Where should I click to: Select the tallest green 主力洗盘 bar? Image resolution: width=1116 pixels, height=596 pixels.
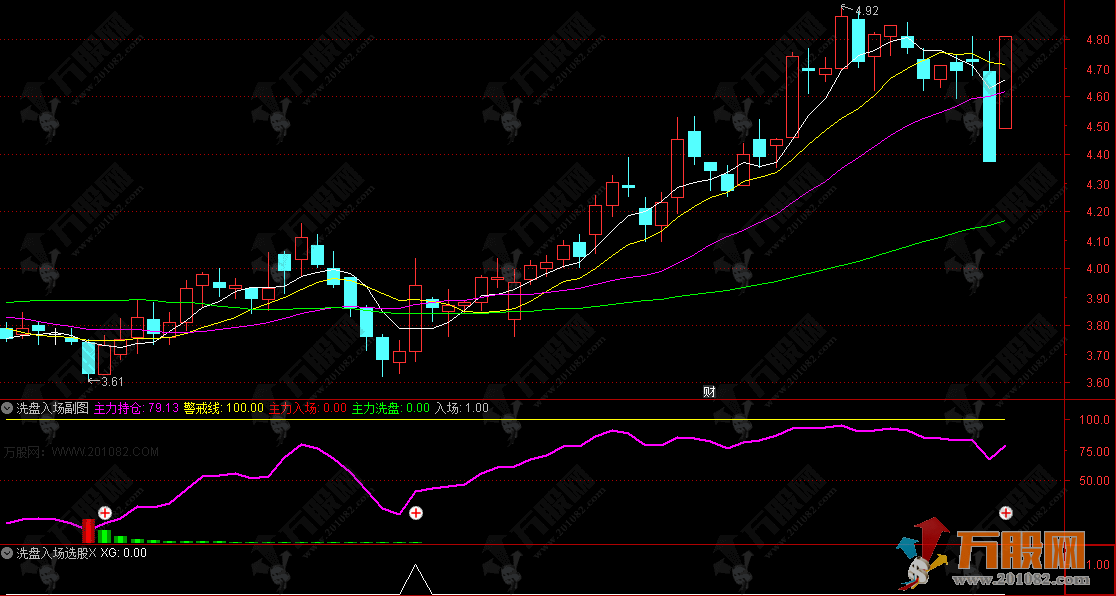point(104,536)
